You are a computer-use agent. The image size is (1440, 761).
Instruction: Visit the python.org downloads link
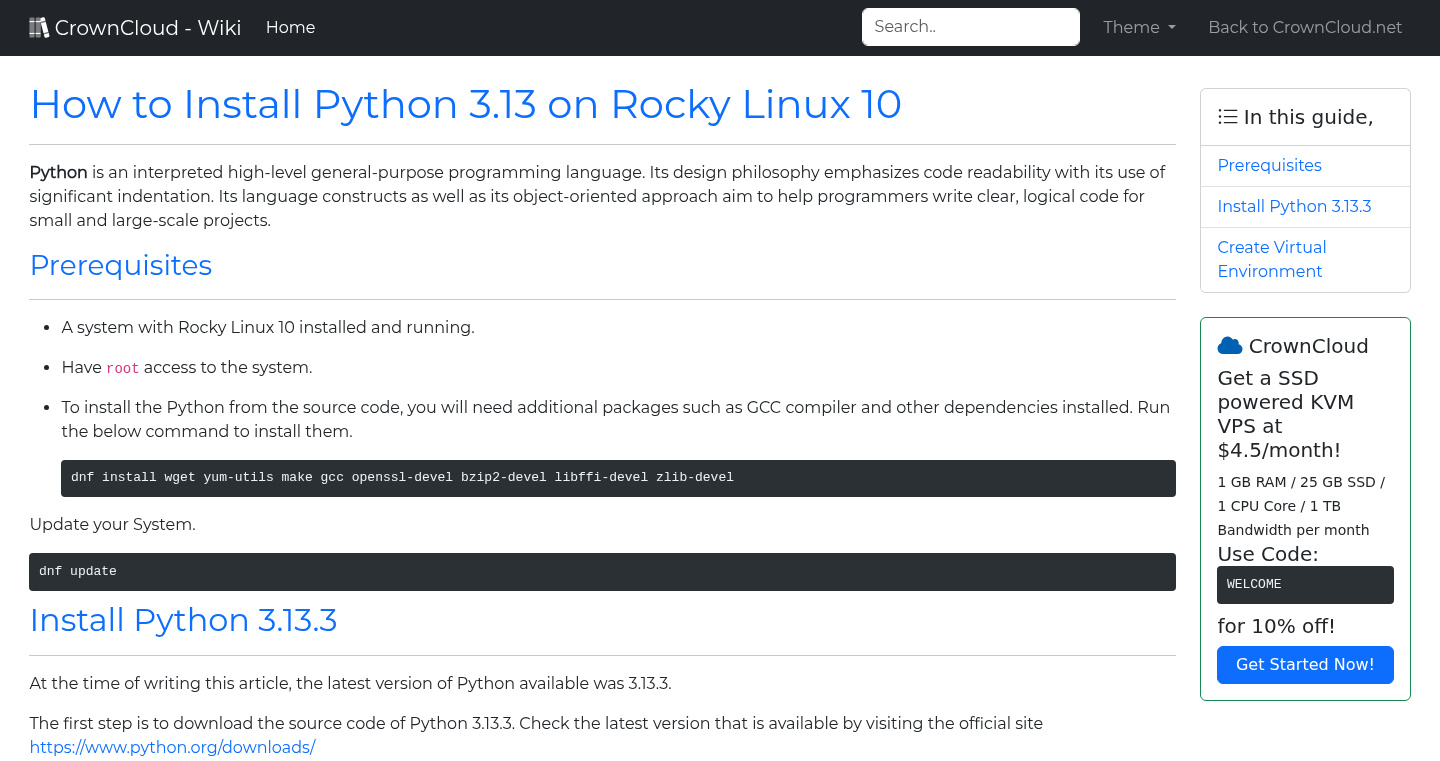coord(172,747)
